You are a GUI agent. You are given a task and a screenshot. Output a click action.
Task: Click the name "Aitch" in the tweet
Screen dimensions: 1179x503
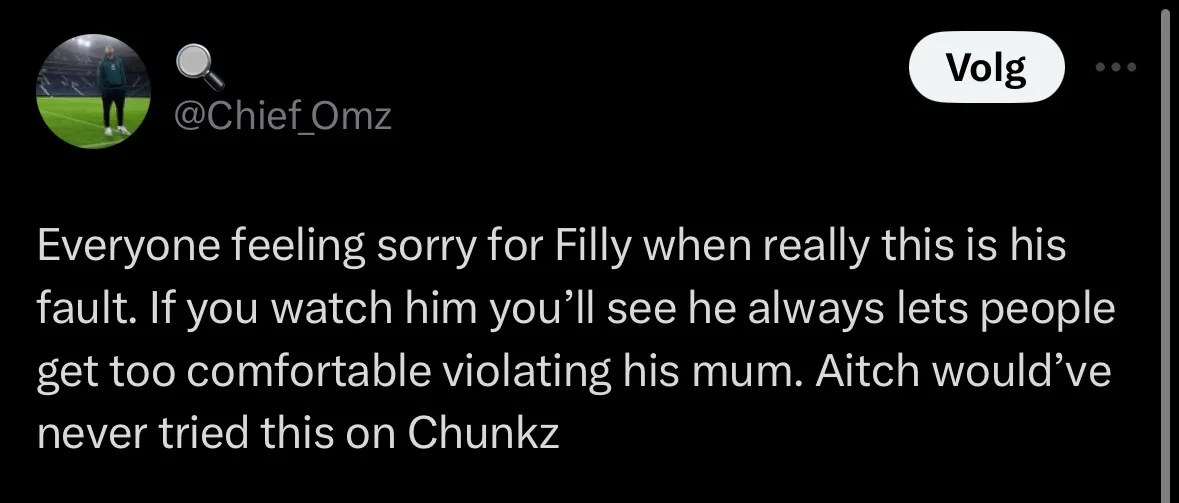pyautogui.click(x=856, y=370)
